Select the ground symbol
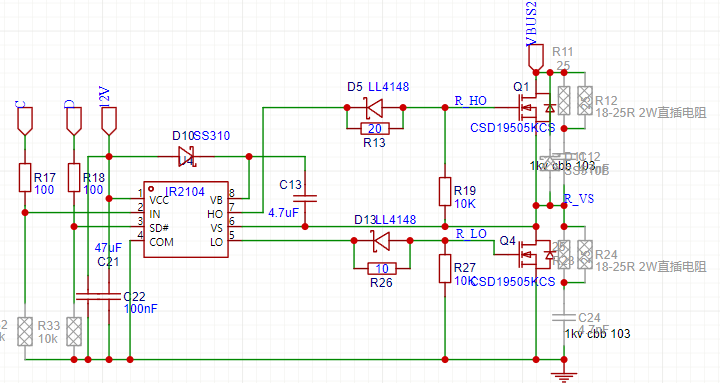The image size is (720, 383). (x=564, y=376)
